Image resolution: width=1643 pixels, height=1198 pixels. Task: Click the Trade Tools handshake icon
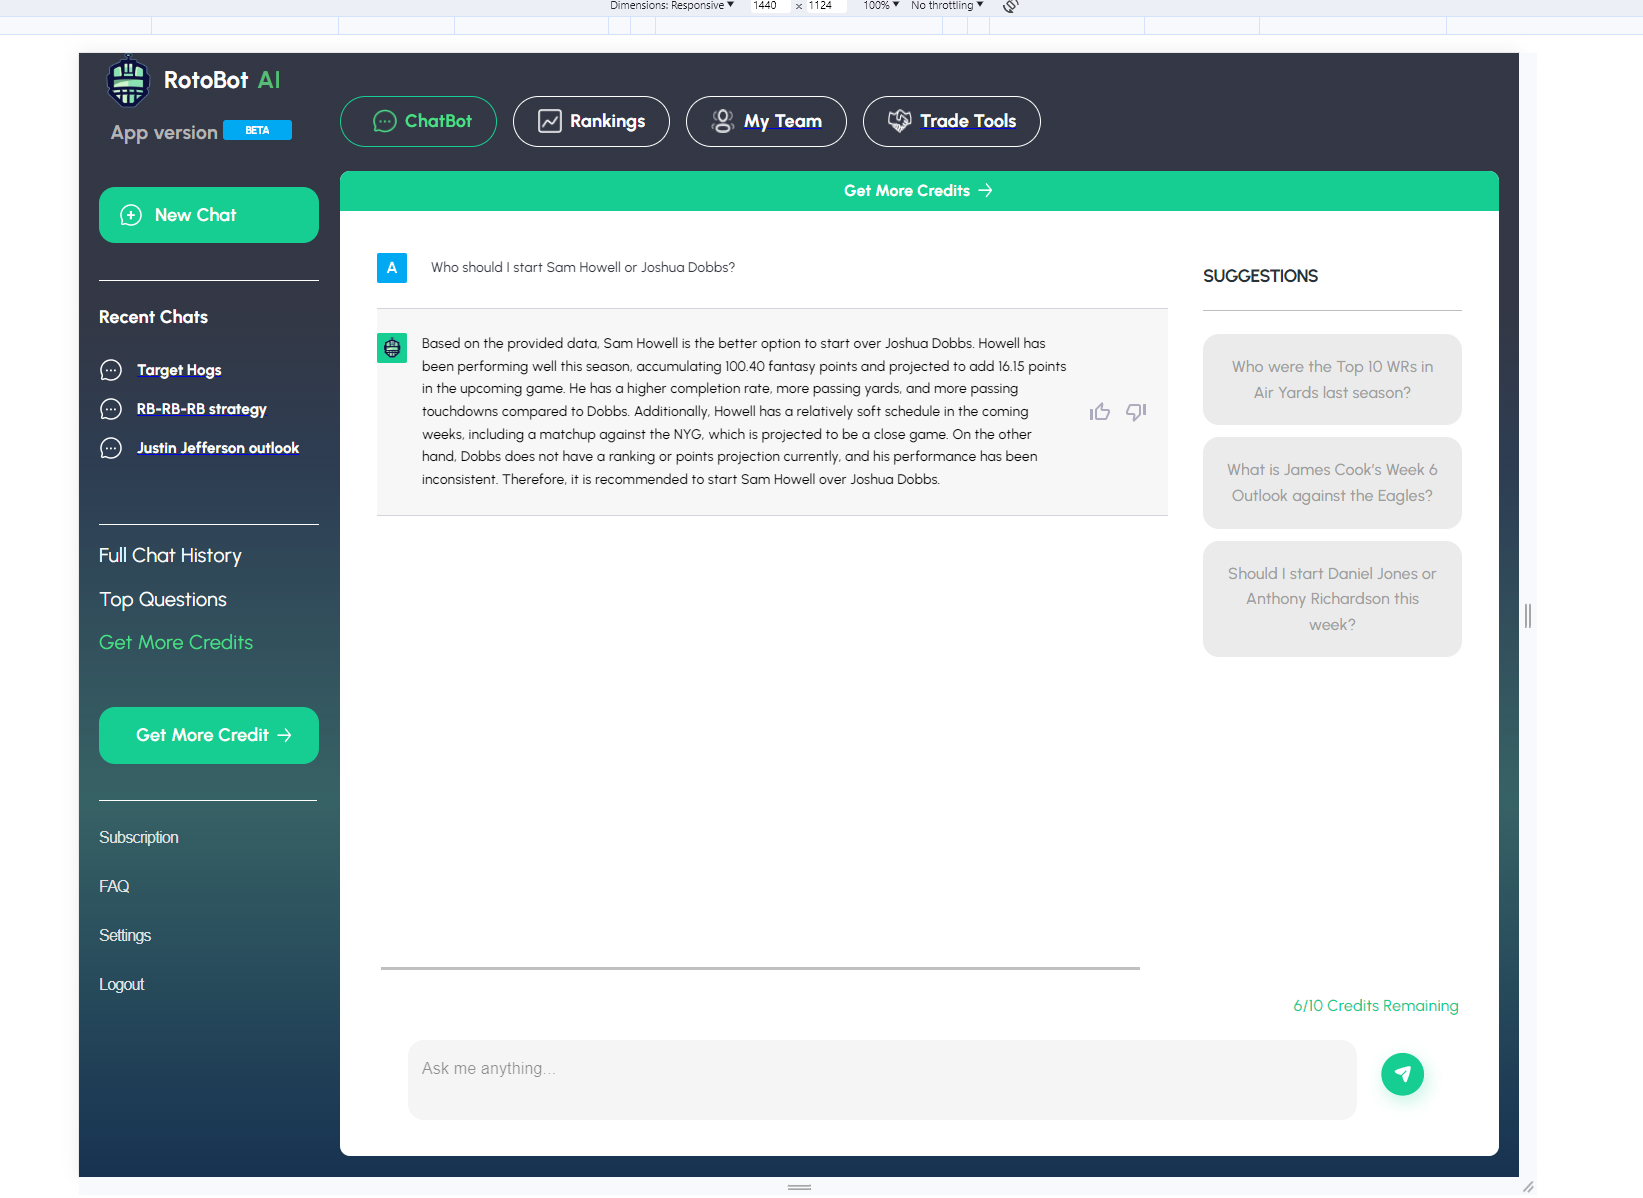(x=899, y=121)
